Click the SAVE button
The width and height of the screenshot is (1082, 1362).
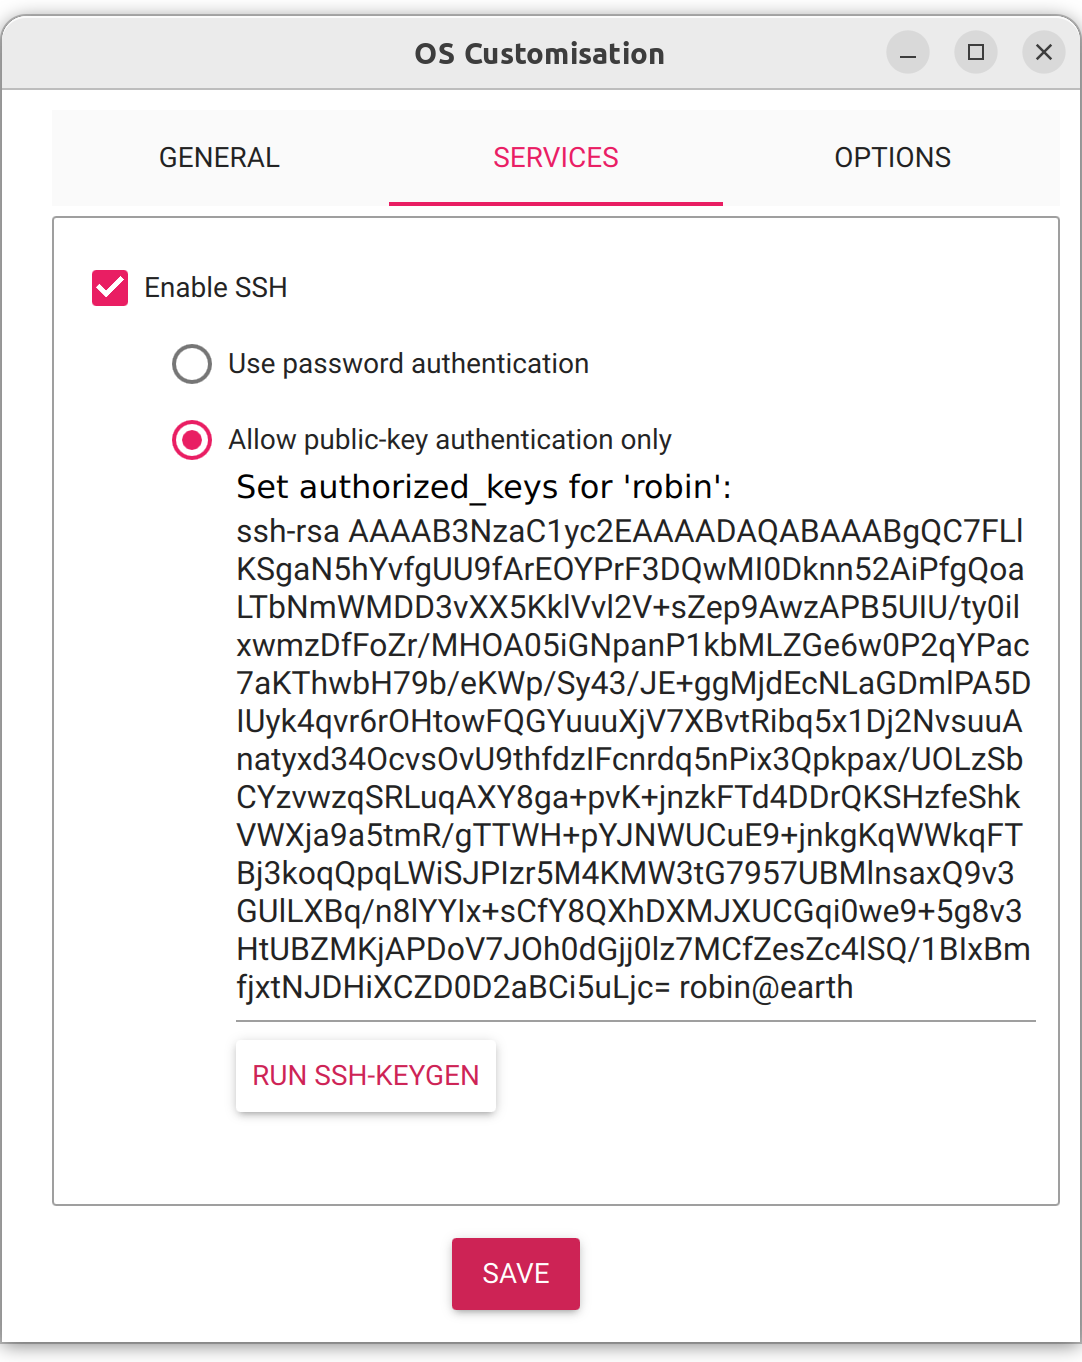[x=515, y=1273]
